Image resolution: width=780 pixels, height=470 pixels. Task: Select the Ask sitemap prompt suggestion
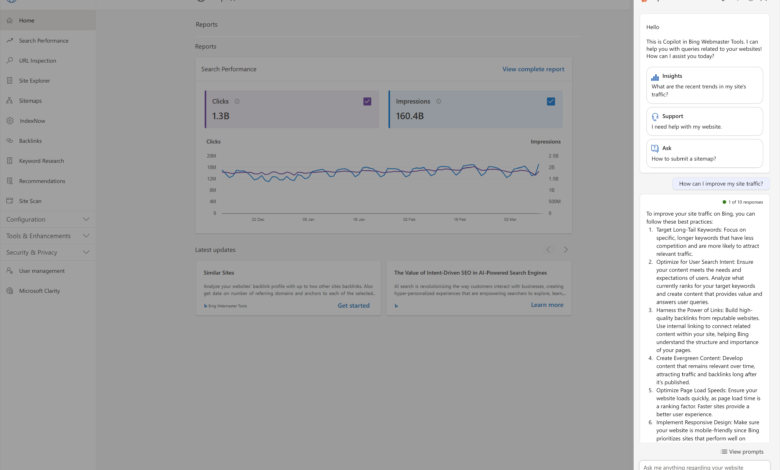click(704, 153)
